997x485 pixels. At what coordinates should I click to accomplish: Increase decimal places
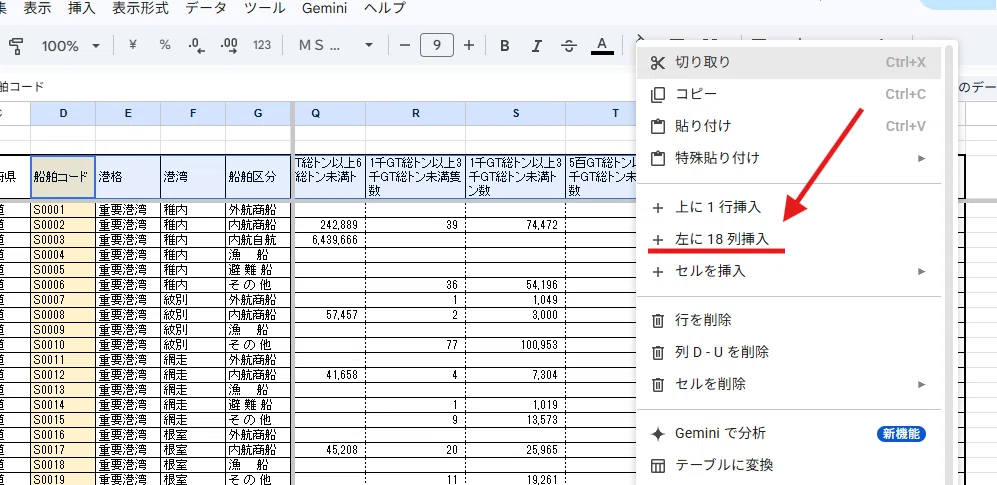click(x=229, y=45)
